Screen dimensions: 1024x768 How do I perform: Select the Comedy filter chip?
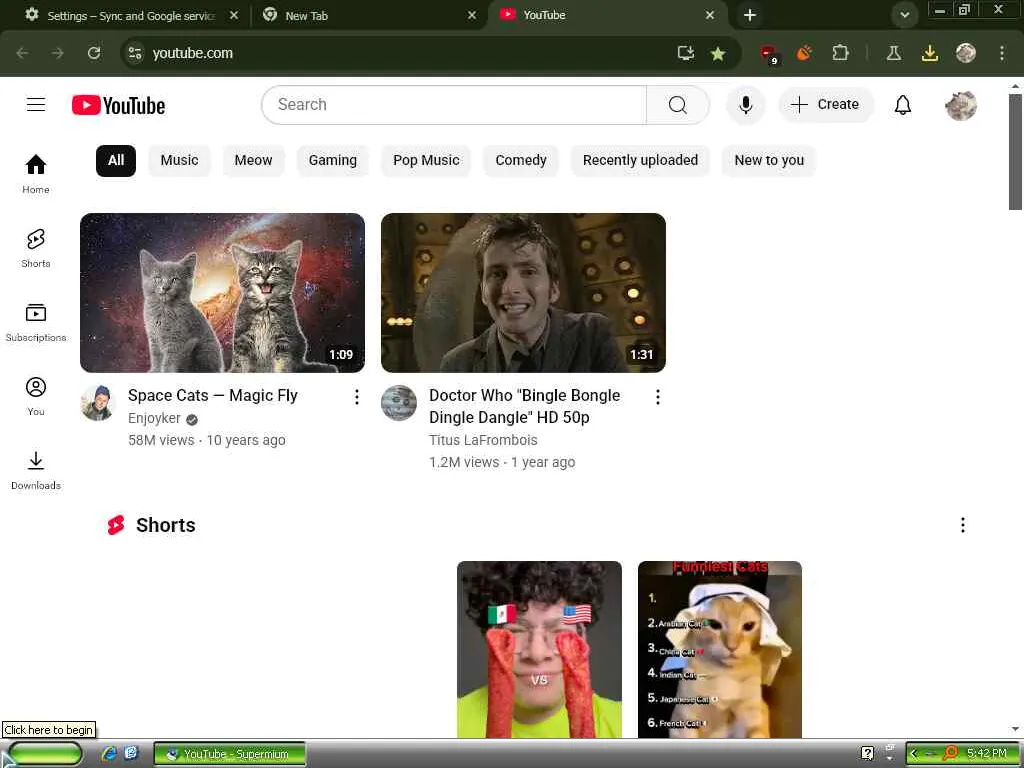coord(520,161)
